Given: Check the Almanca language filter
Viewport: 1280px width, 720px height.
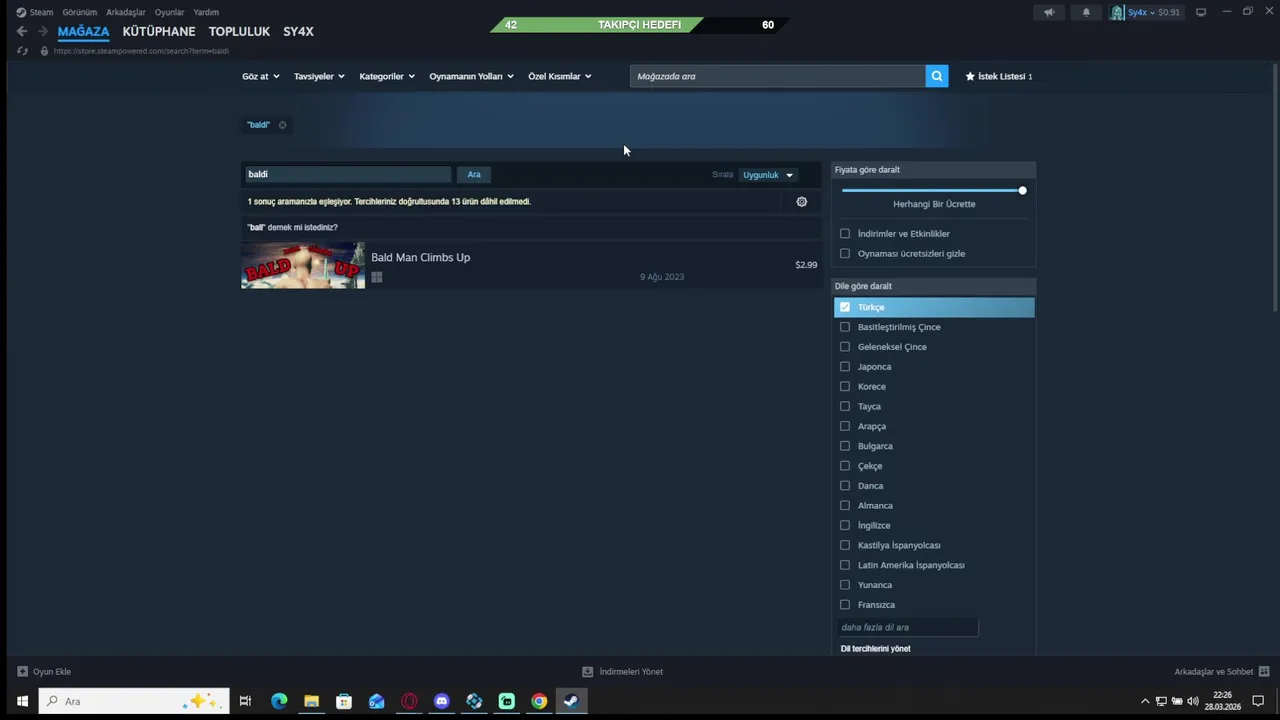Looking at the screenshot, I should pos(845,506).
